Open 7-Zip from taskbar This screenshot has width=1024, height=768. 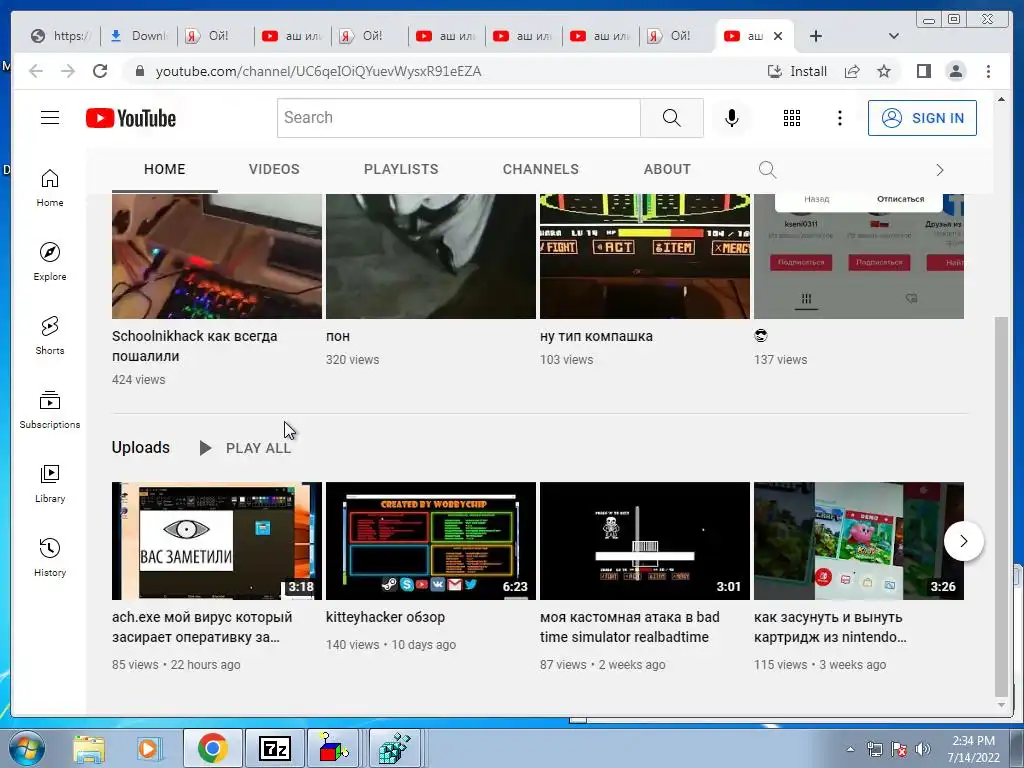[x=274, y=748]
